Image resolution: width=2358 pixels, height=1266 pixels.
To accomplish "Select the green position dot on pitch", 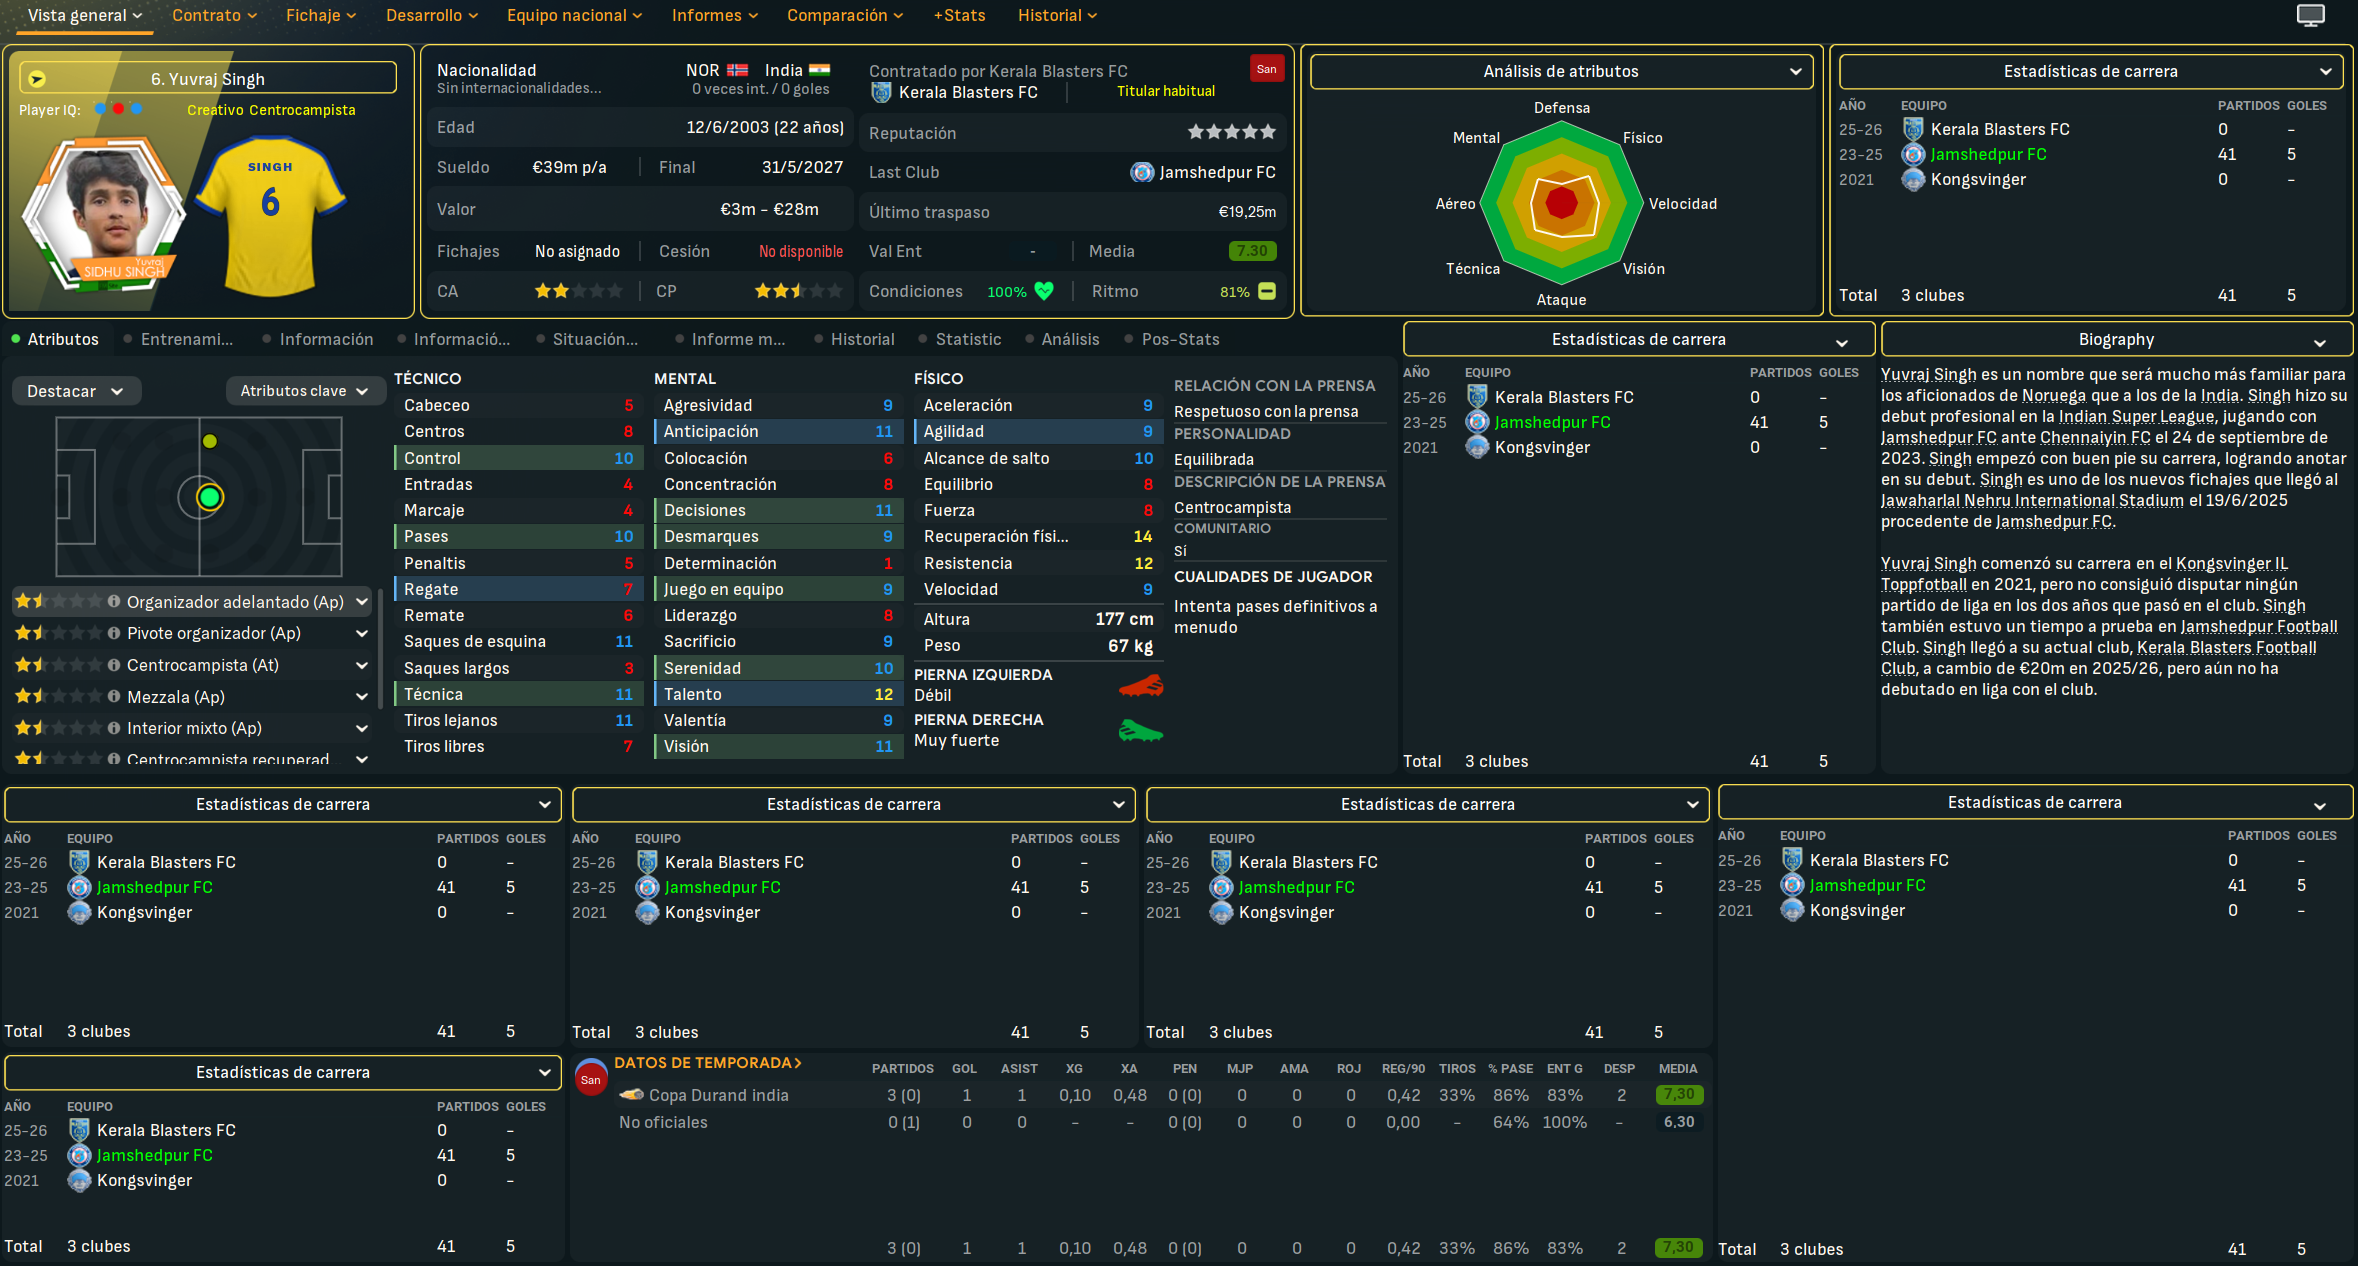I will pos(209,497).
